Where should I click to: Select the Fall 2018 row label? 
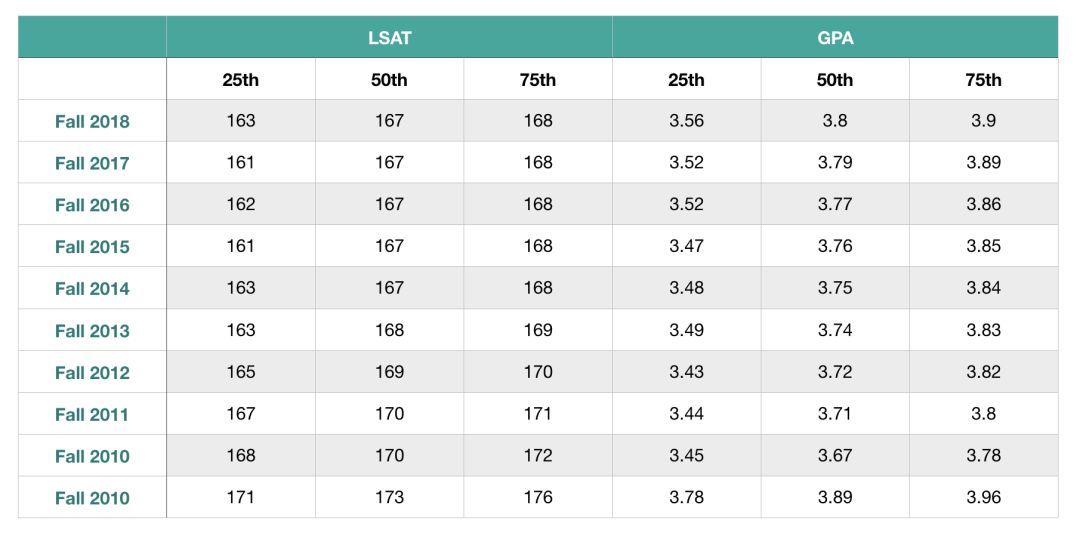[x=92, y=122]
